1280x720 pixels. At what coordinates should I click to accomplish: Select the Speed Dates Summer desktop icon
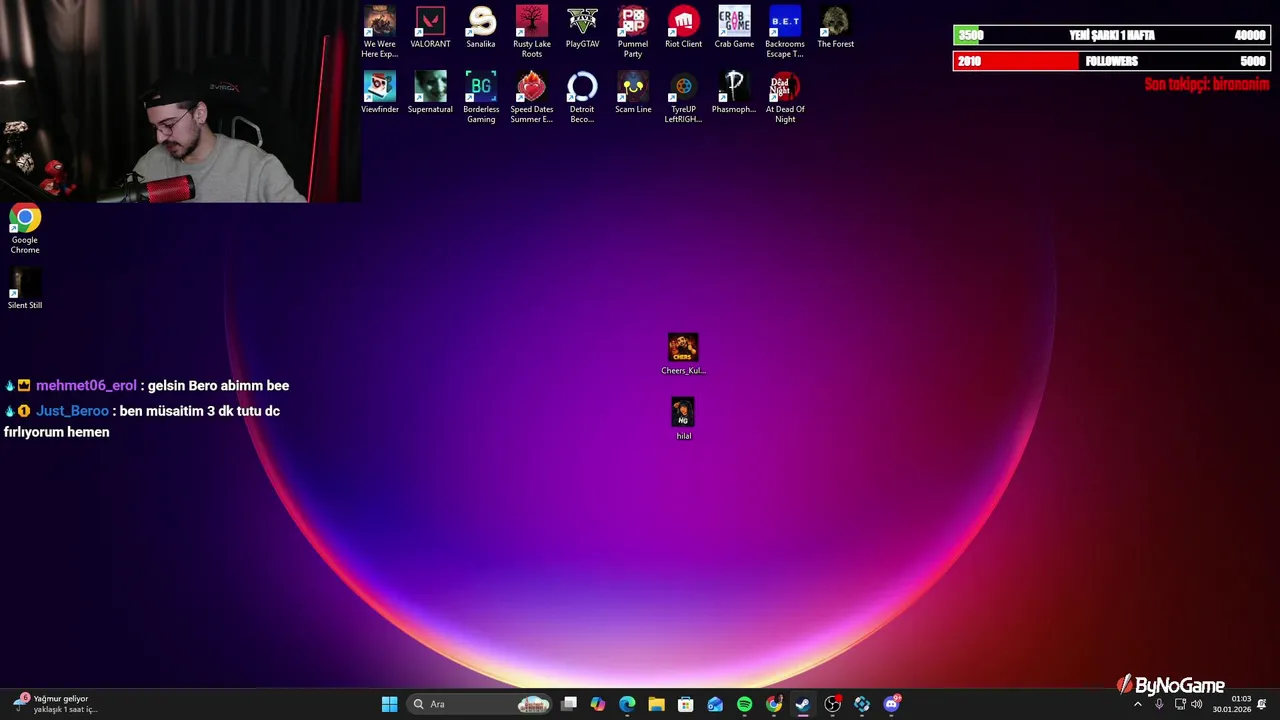(x=532, y=98)
